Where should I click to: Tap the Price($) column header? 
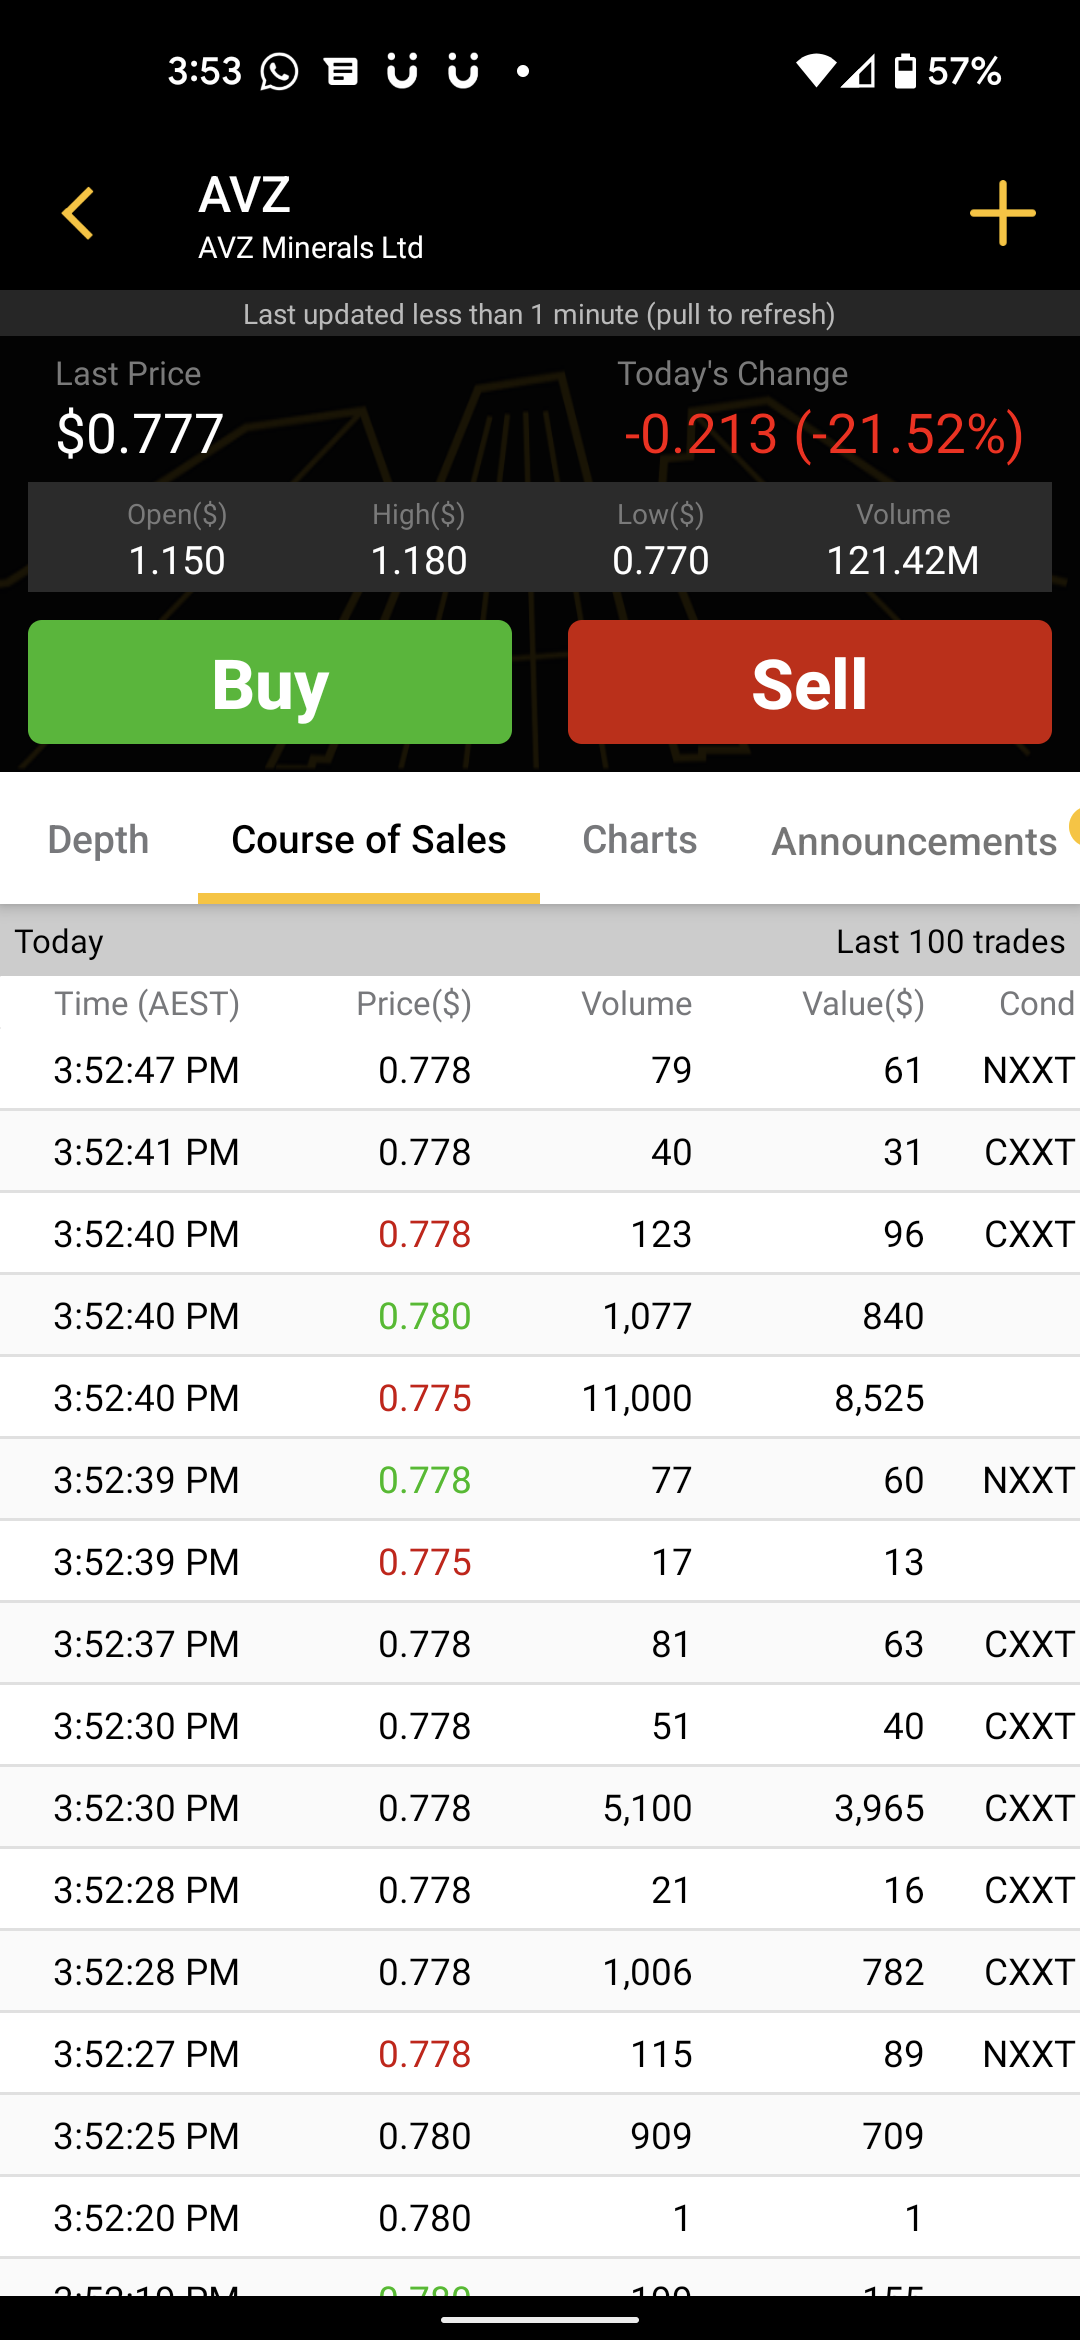(414, 1004)
